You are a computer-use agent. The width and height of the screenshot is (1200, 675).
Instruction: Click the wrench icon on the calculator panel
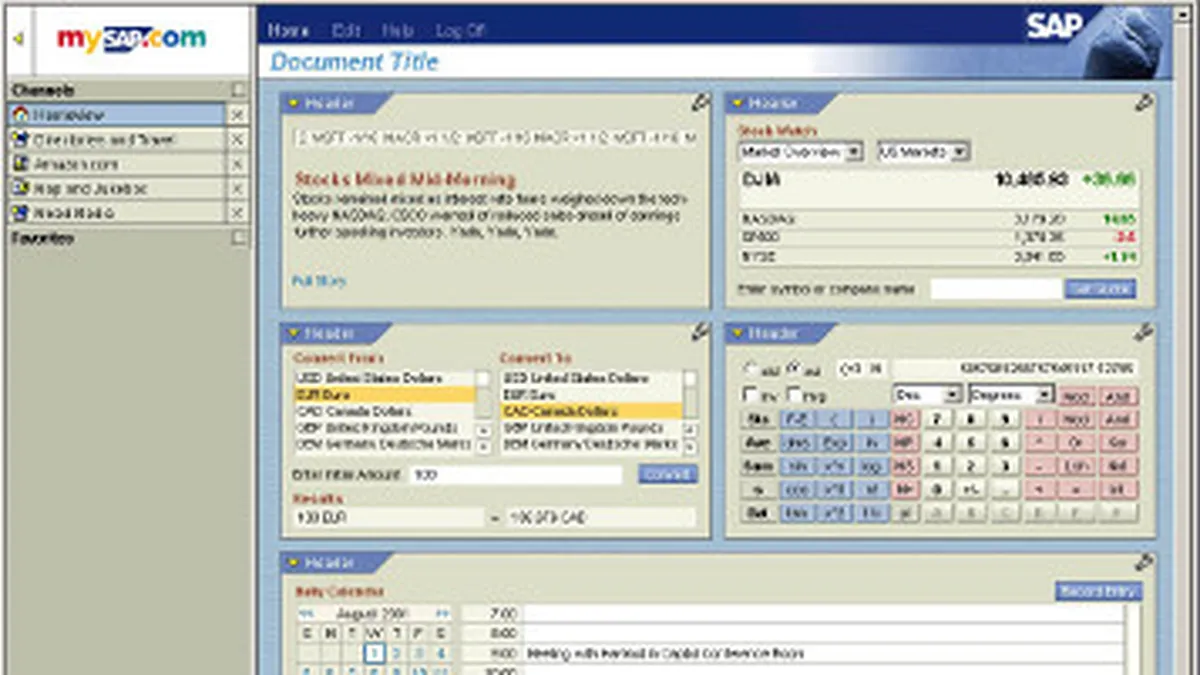click(x=1144, y=332)
